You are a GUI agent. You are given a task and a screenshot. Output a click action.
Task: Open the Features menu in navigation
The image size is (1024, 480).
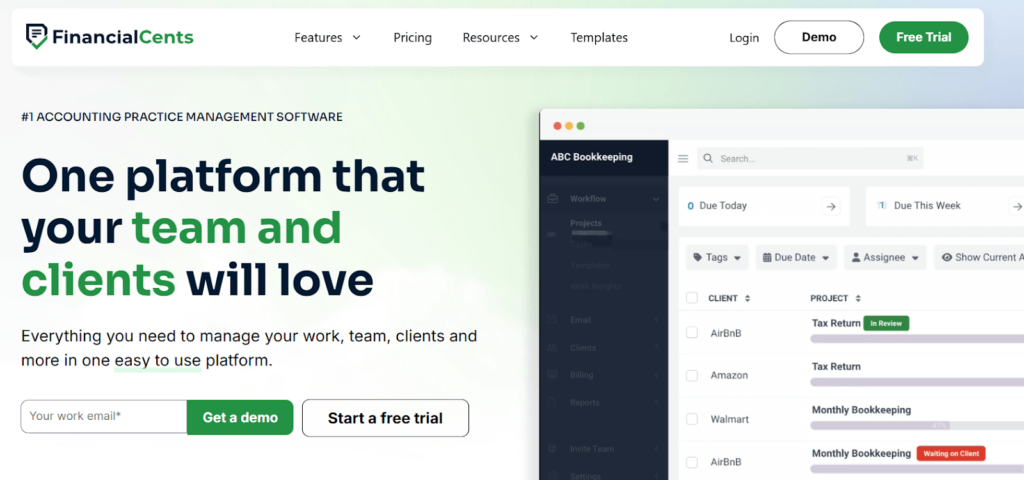327,38
